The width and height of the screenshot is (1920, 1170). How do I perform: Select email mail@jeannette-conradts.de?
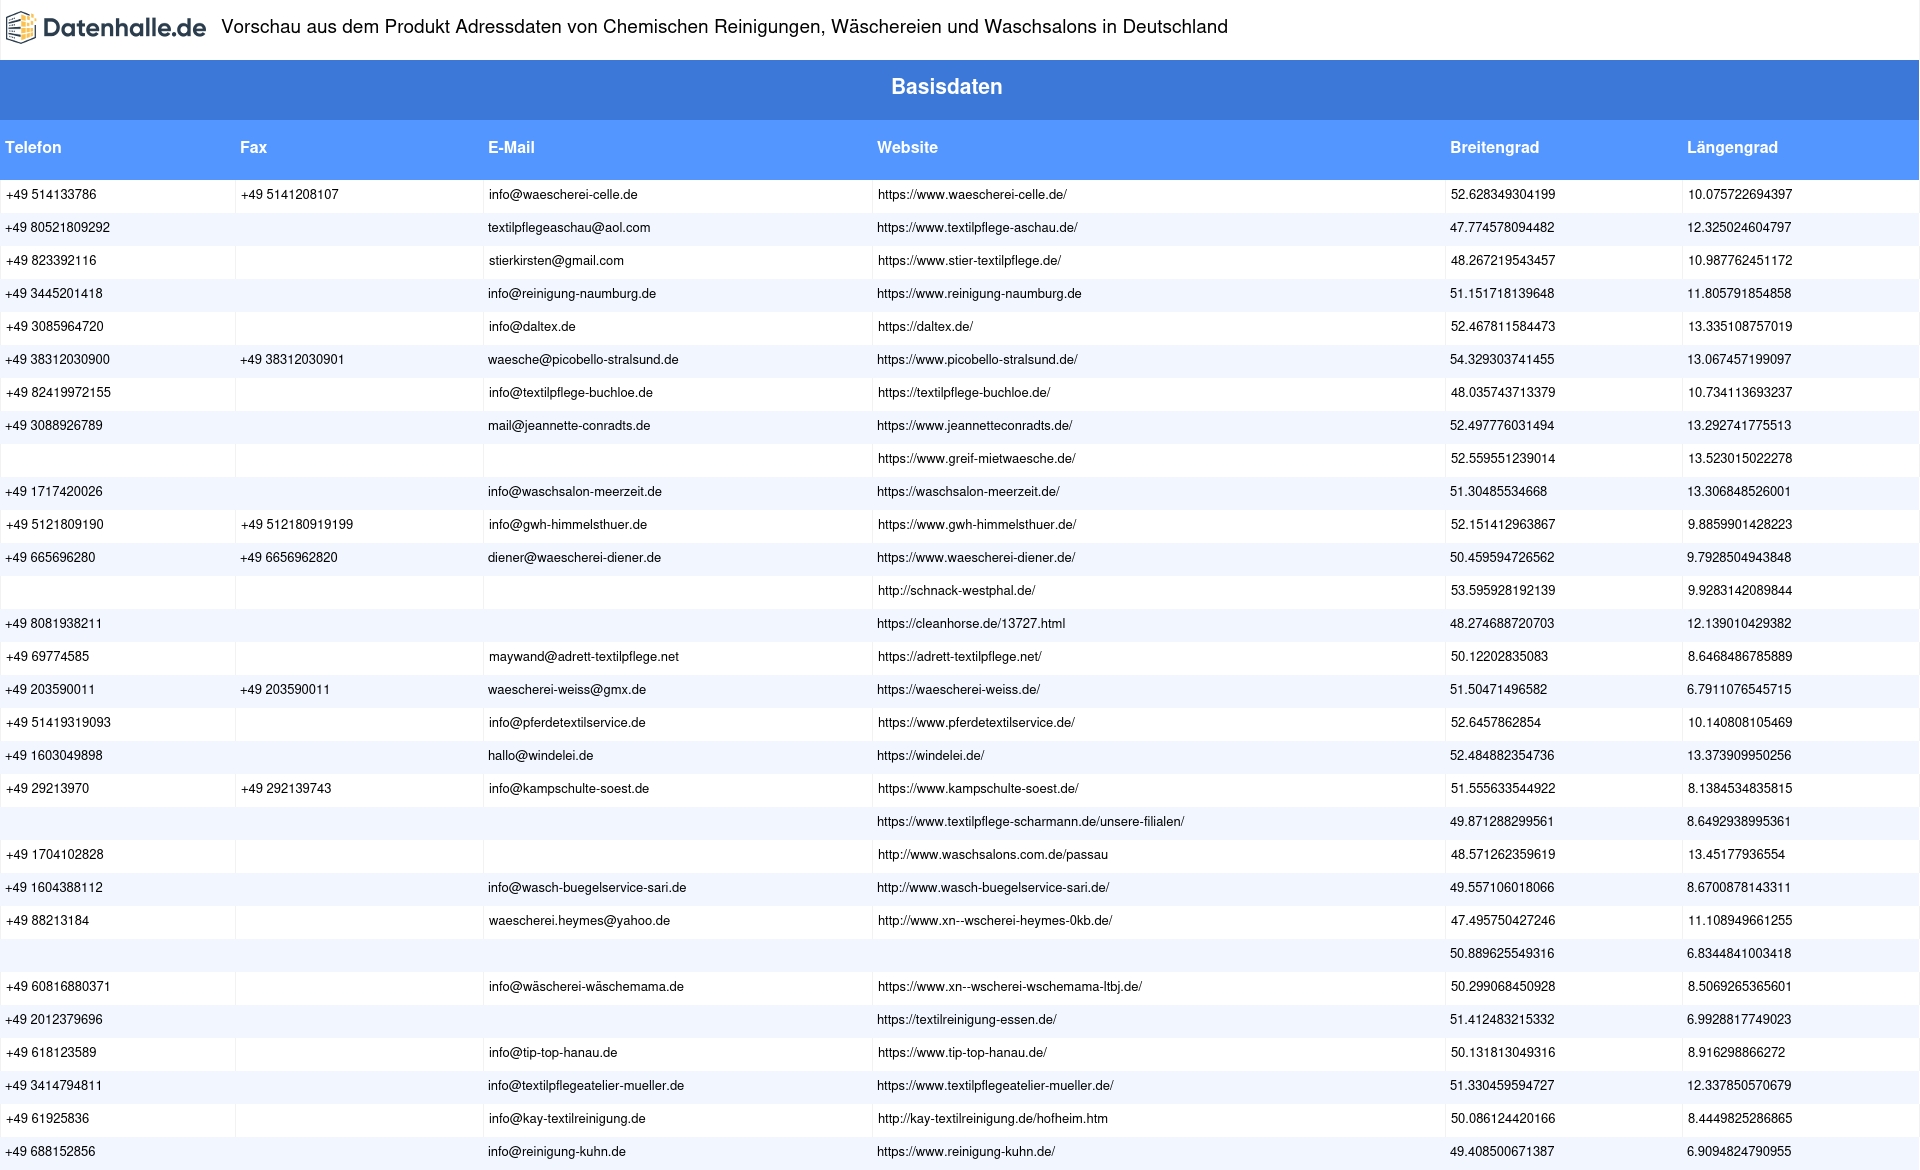point(569,426)
